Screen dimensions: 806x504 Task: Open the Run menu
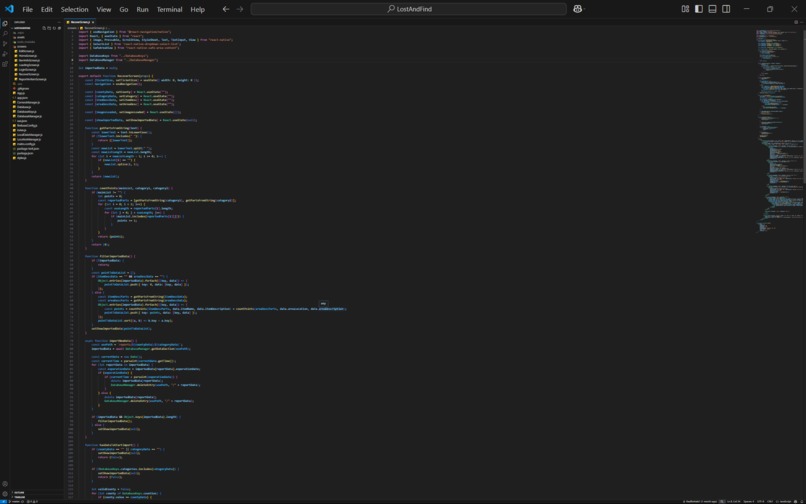point(142,9)
